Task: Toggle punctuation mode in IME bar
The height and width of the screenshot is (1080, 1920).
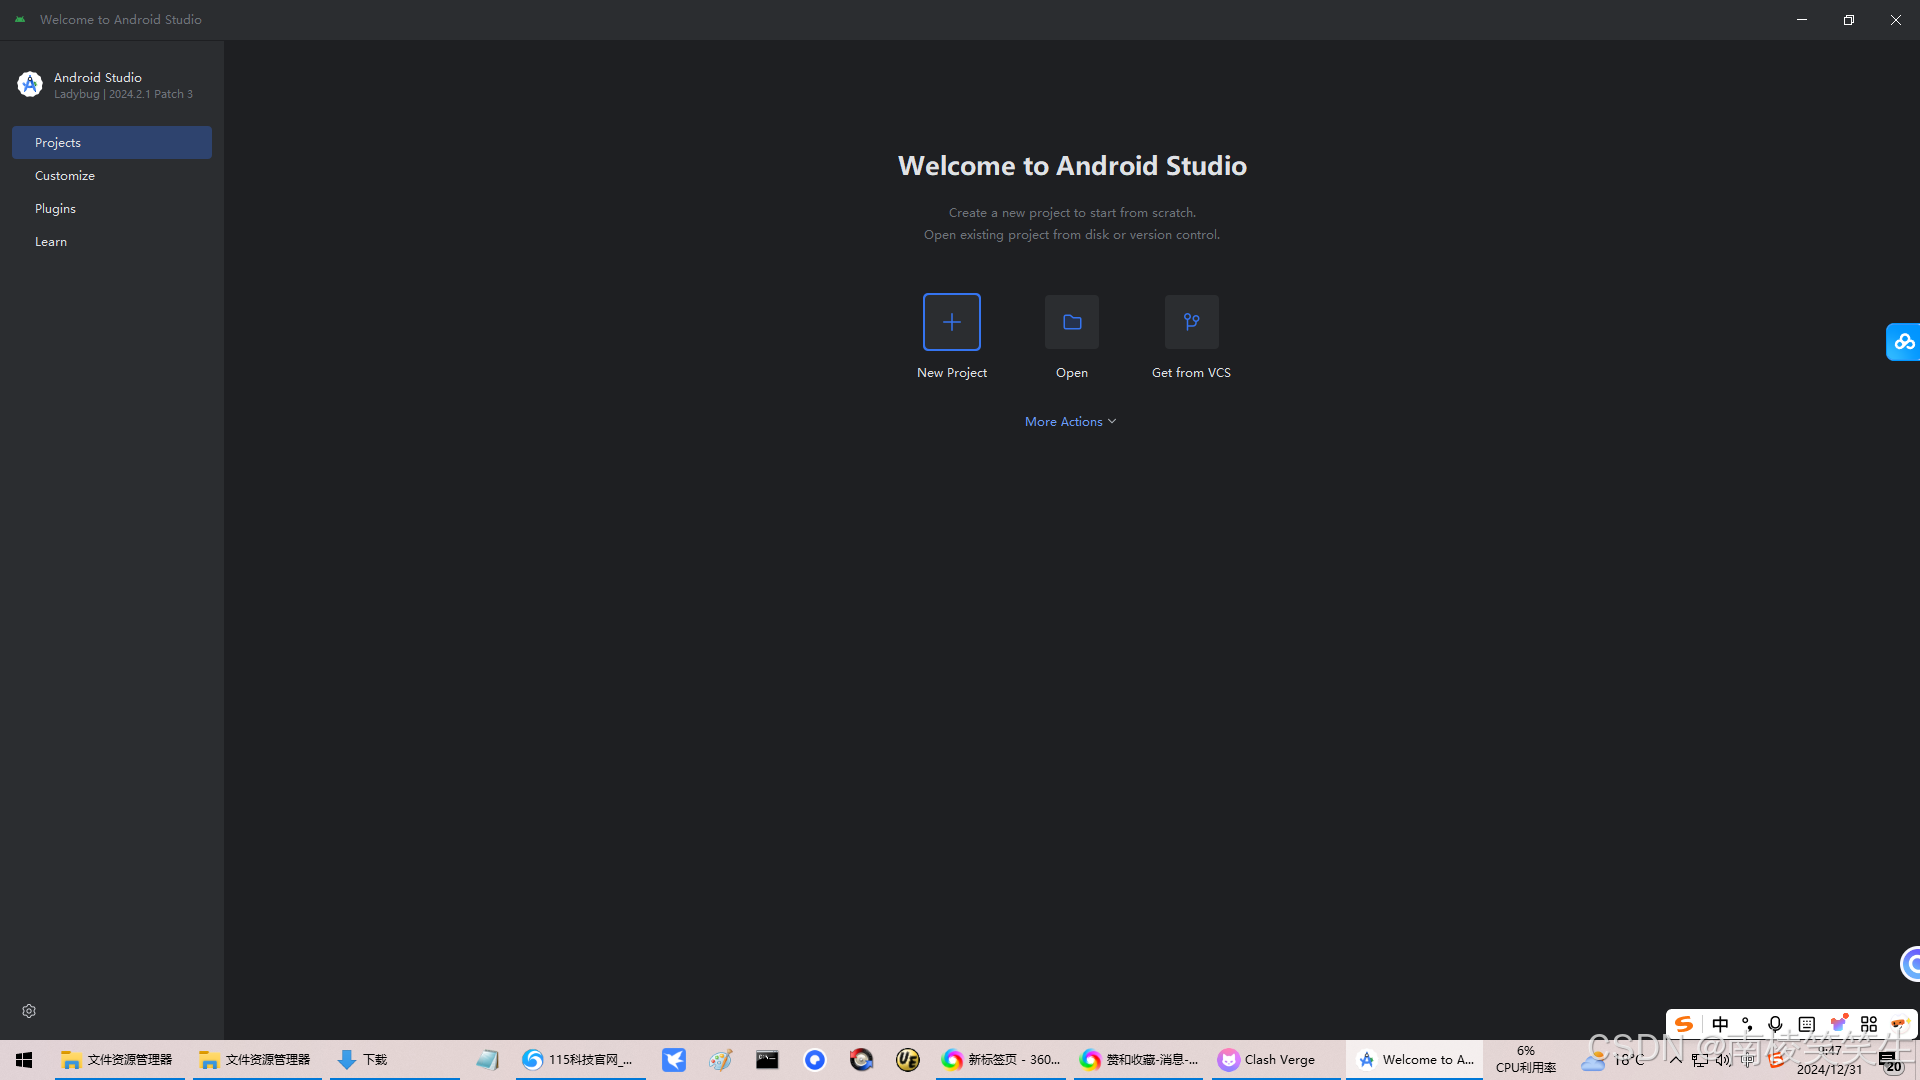Action: tap(1747, 1024)
